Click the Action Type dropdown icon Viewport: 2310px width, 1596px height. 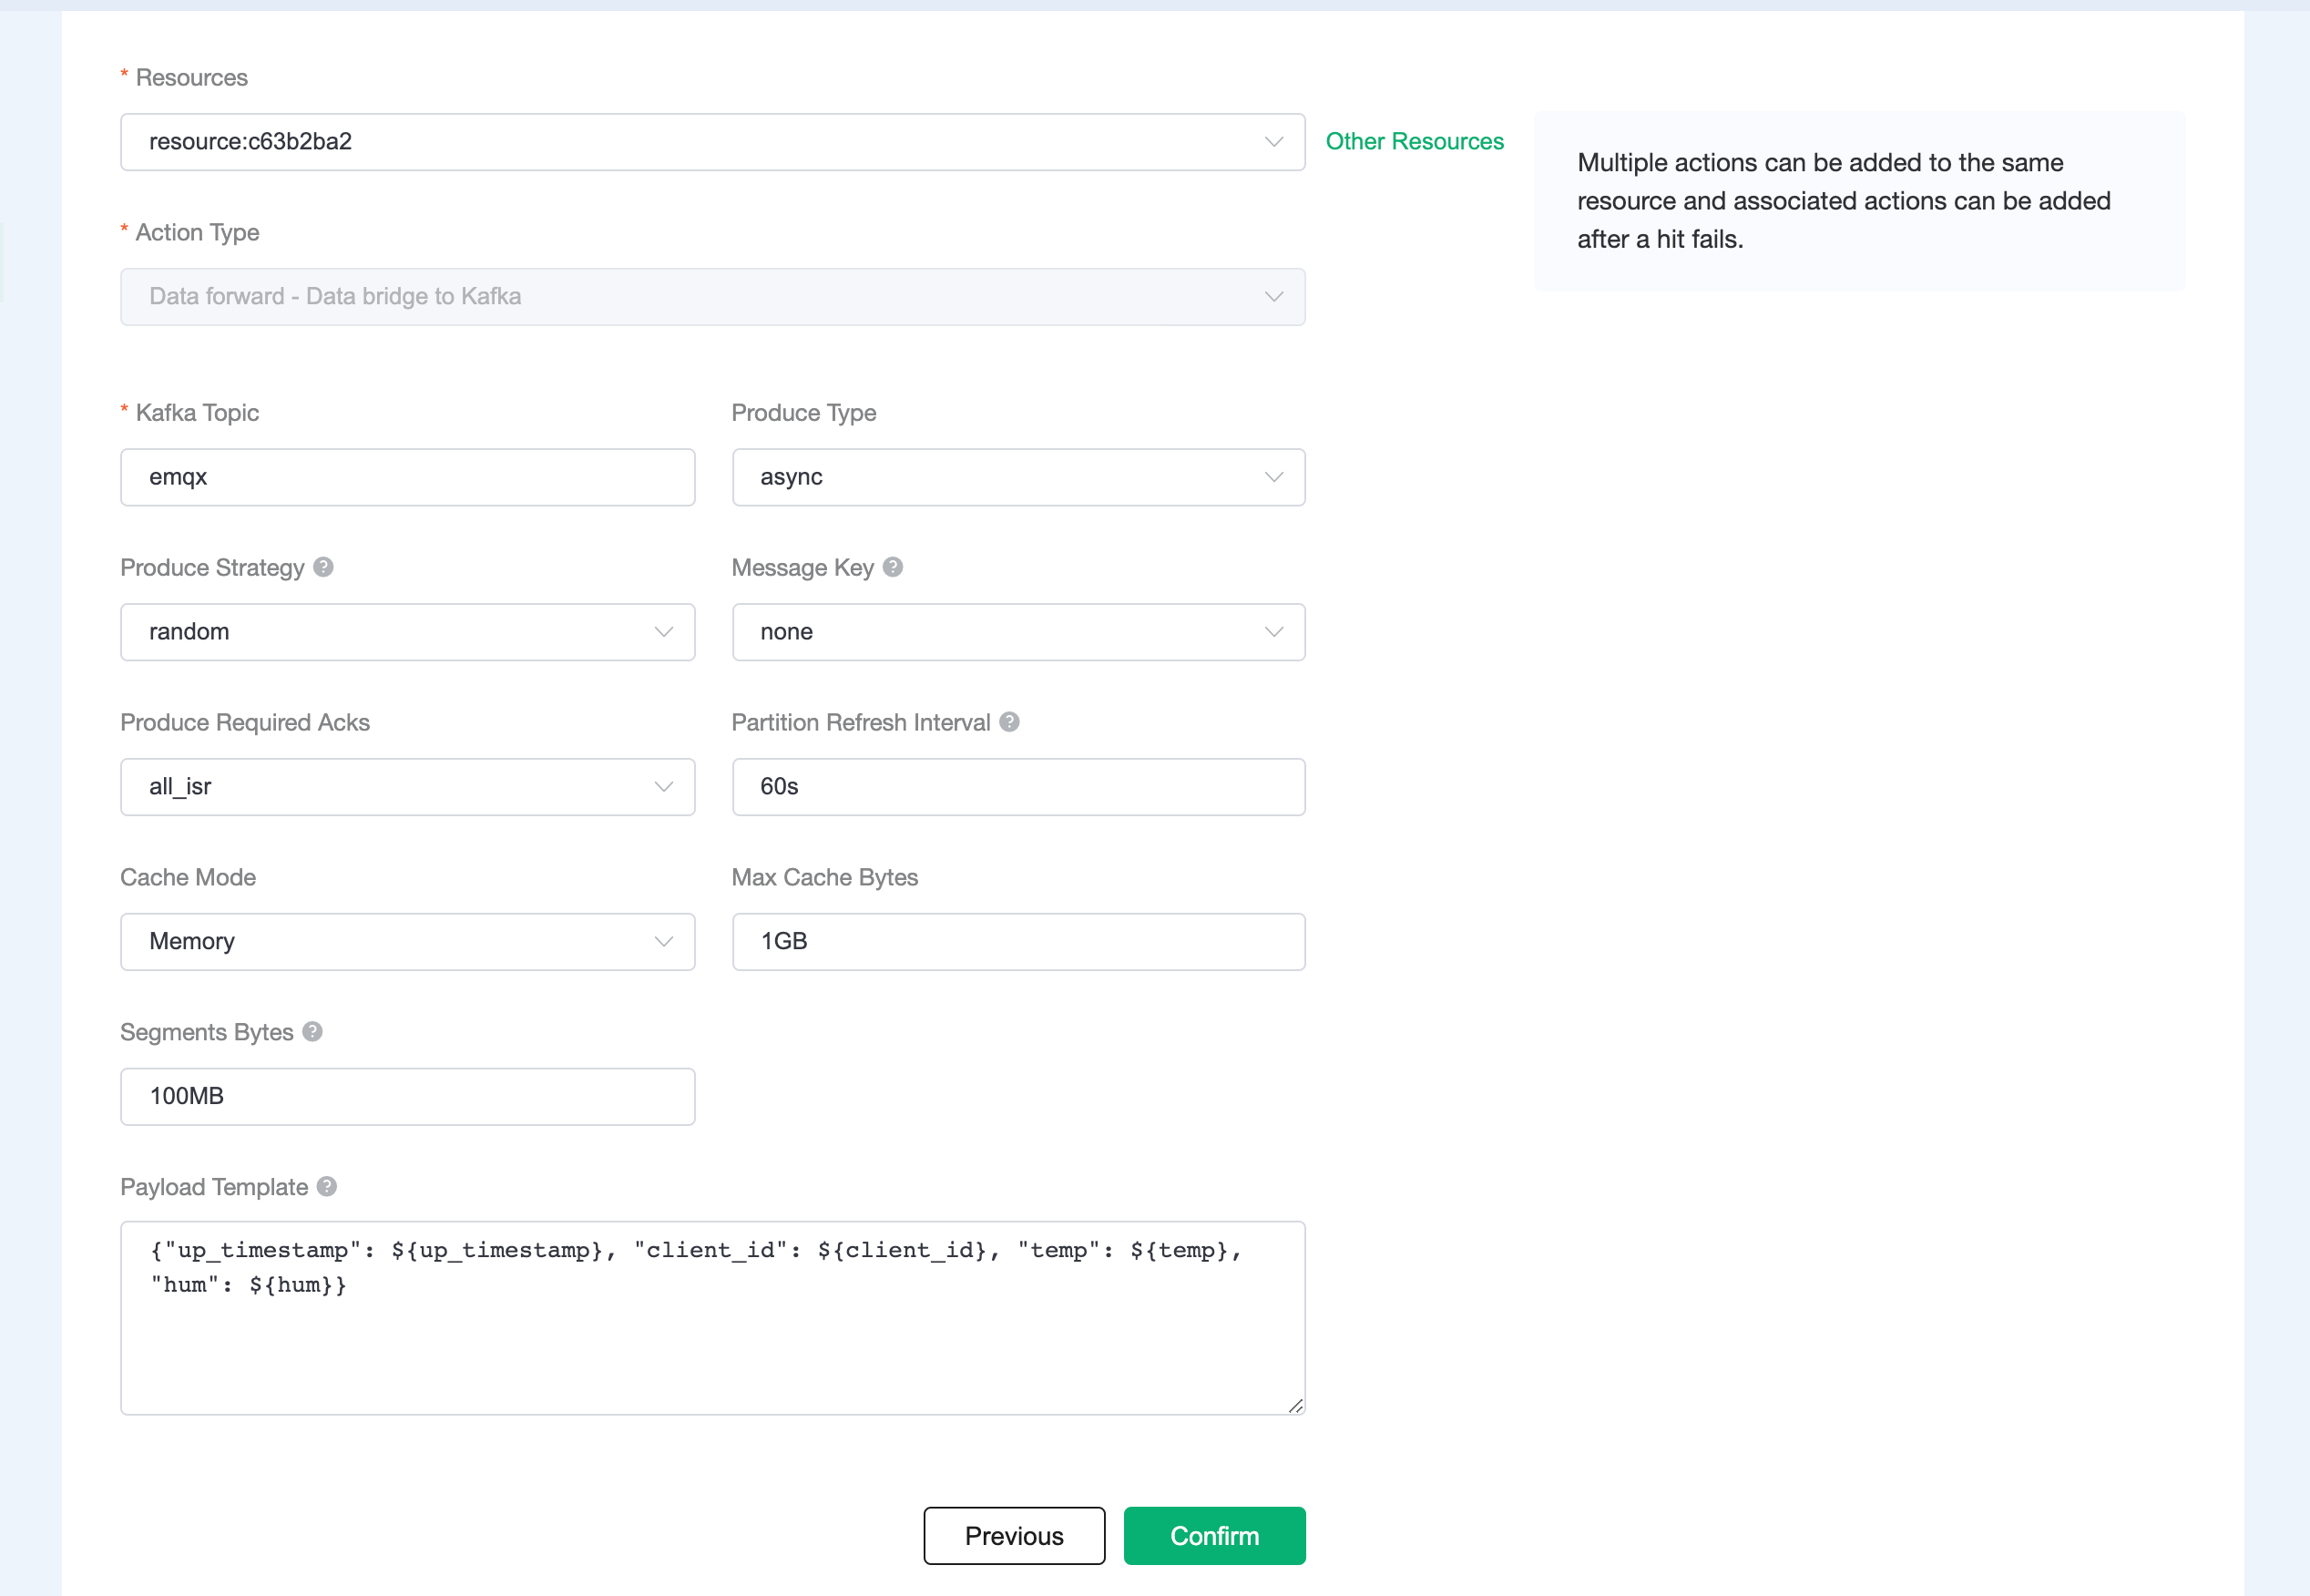(1274, 293)
